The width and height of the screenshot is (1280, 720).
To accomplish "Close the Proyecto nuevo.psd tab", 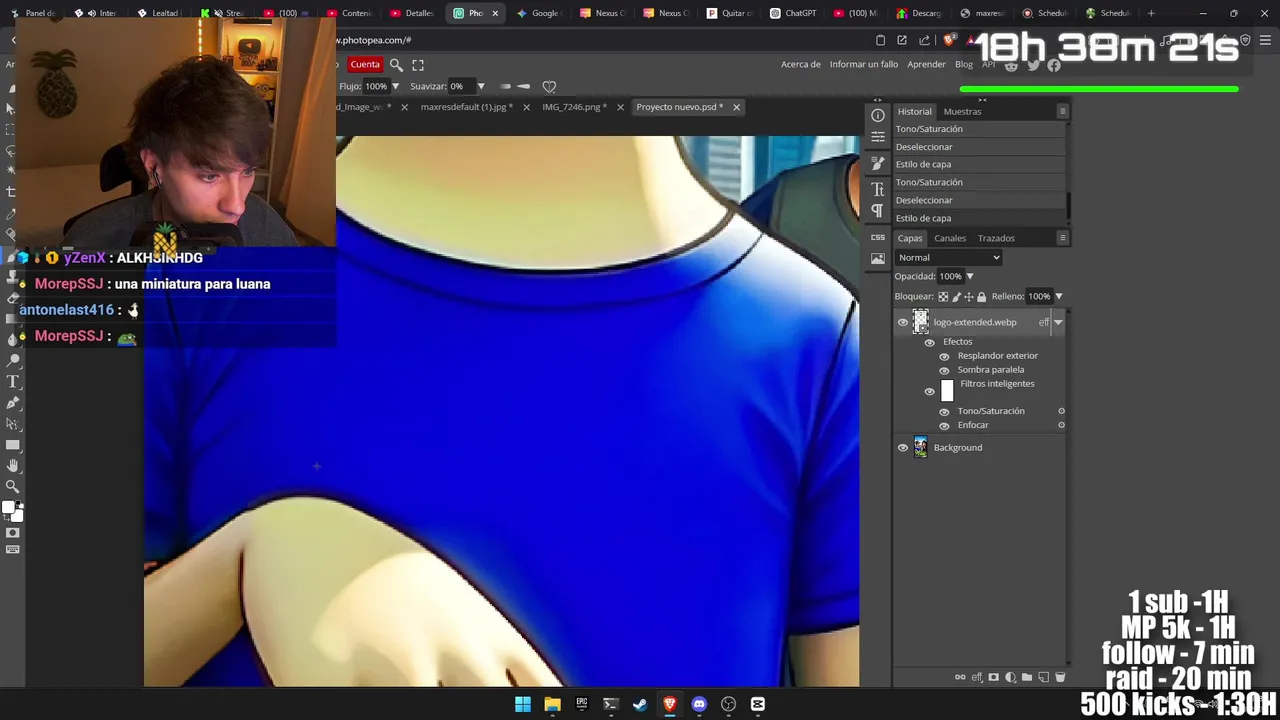I will click(x=736, y=107).
